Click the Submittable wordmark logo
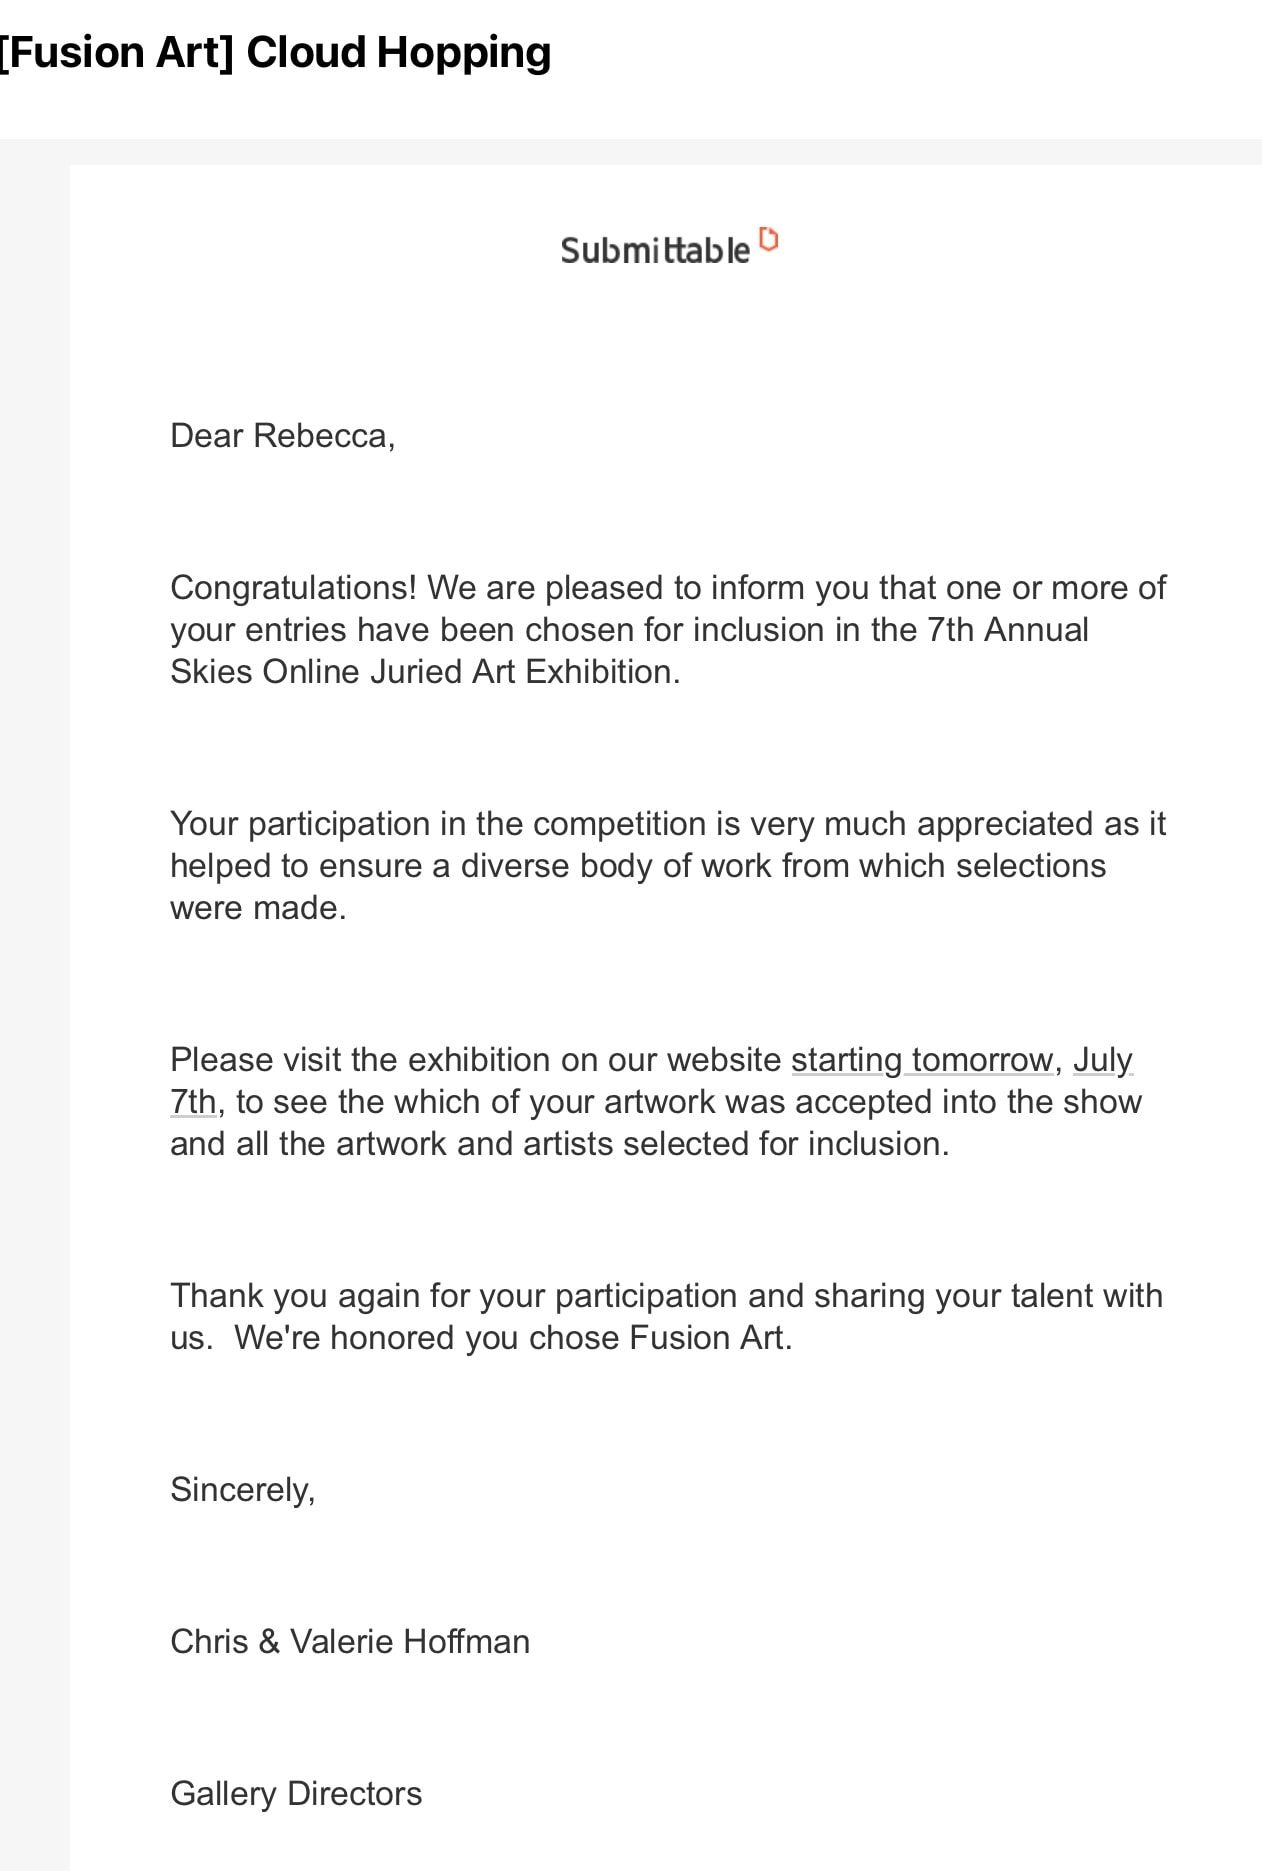 click(655, 250)
